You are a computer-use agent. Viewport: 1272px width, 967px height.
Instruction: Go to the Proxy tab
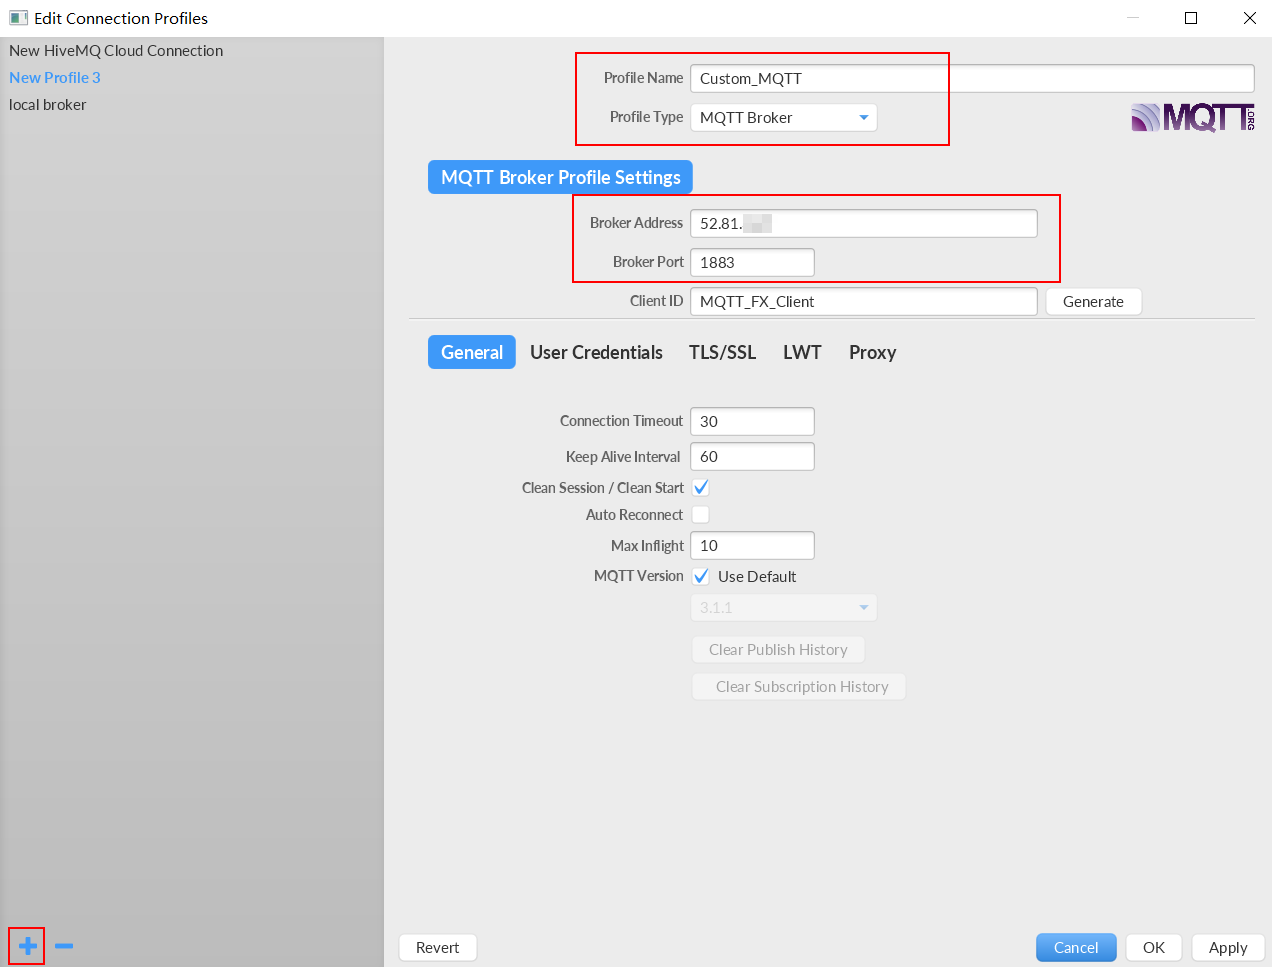(x=872, y=353)
